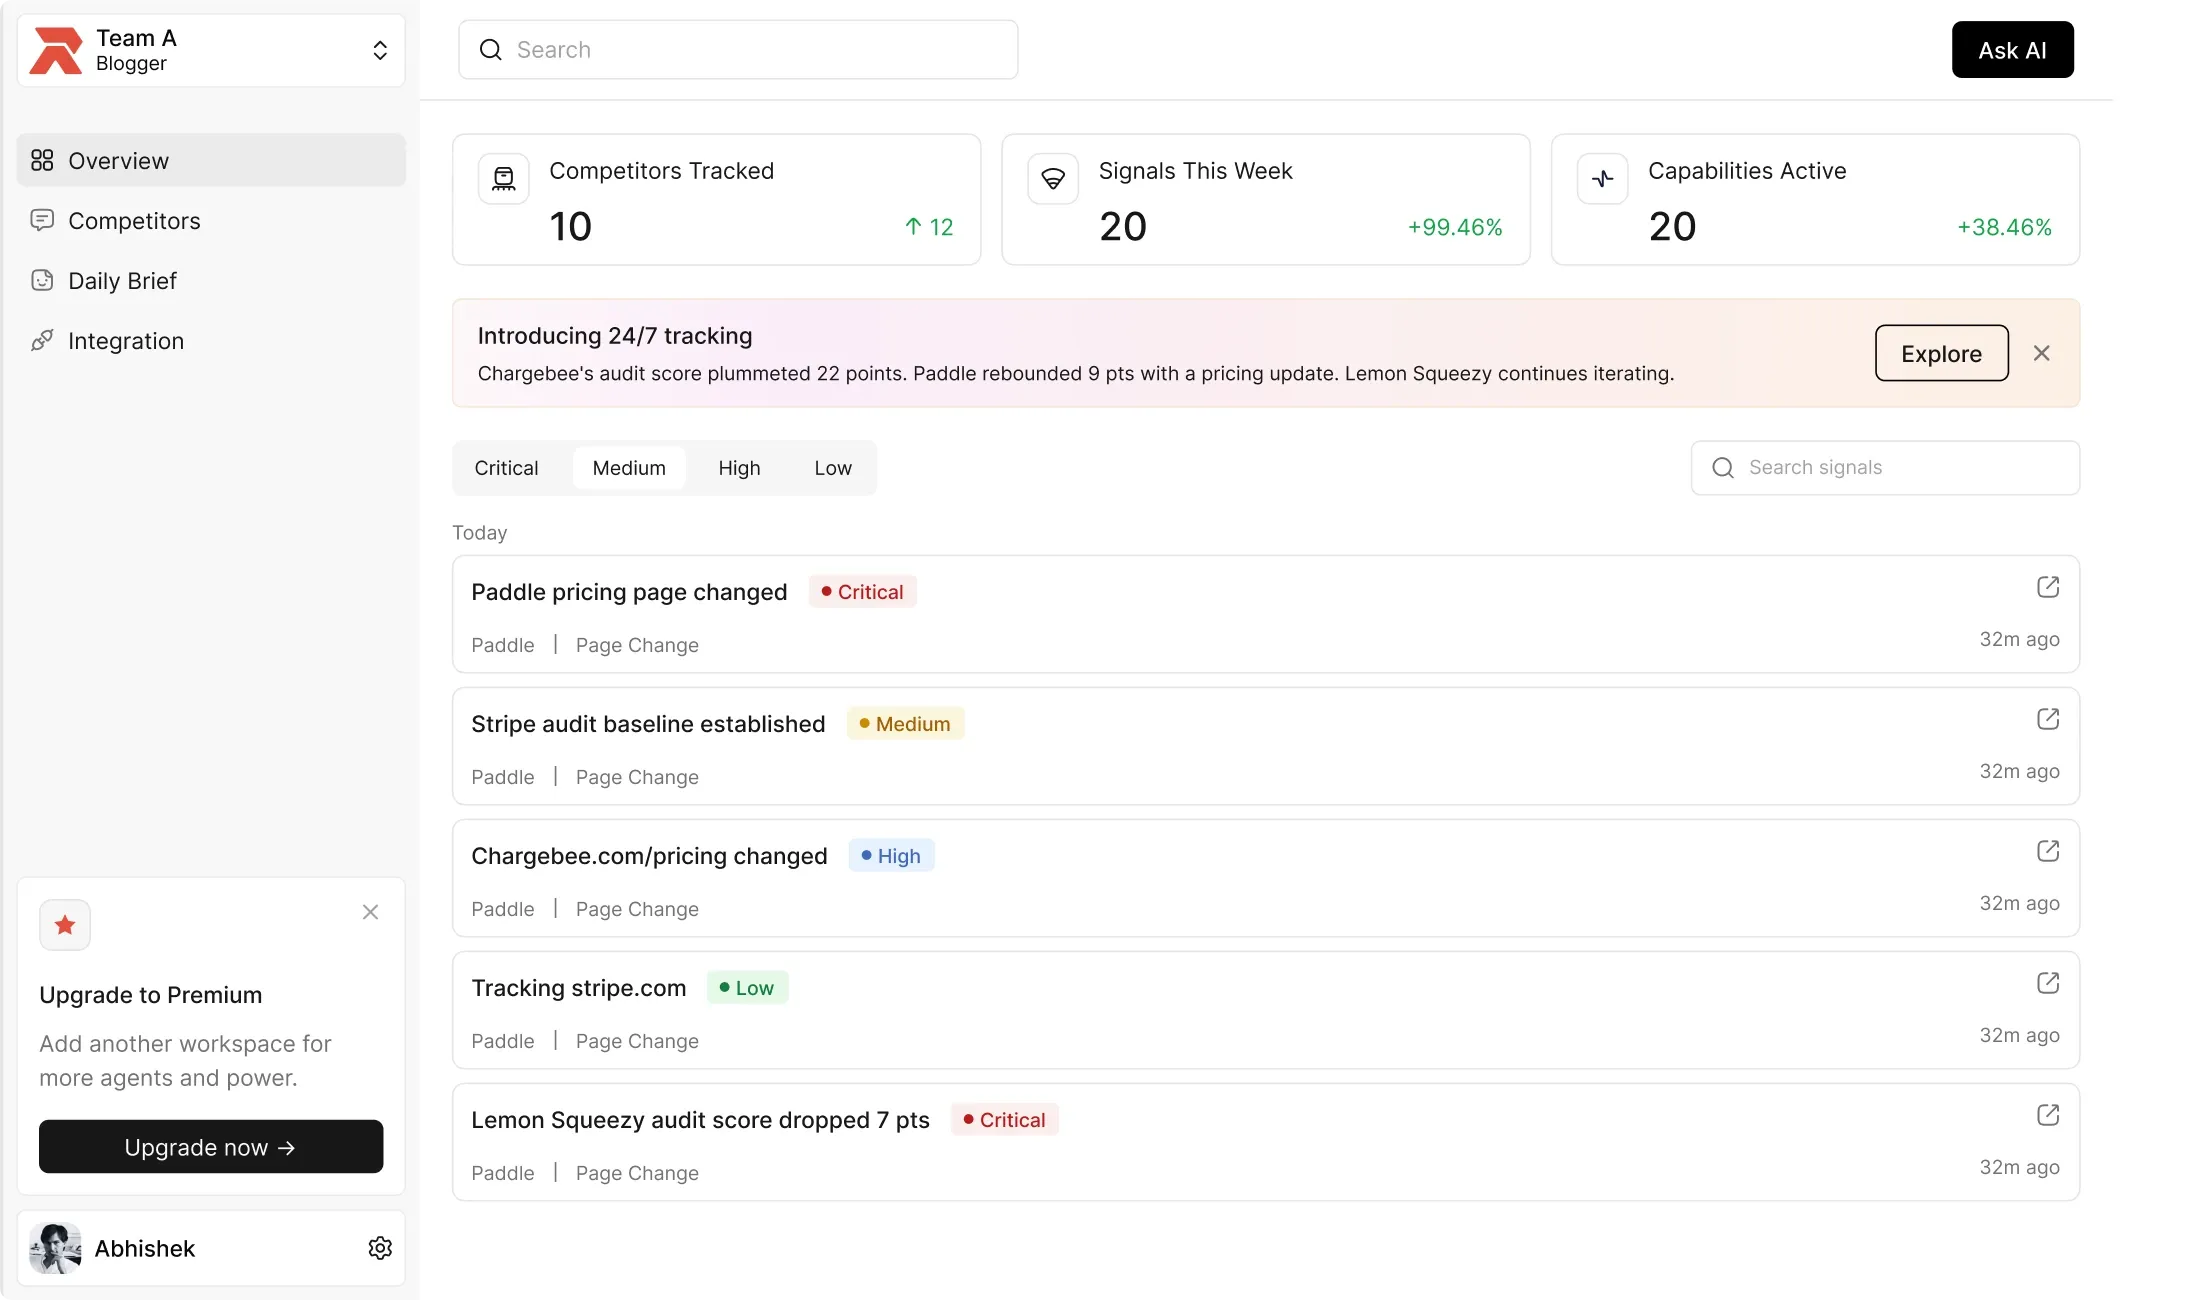Open external link for Tracking stripe.com
Viewport: 2200px width, 1300px height.
[2047, 983]
